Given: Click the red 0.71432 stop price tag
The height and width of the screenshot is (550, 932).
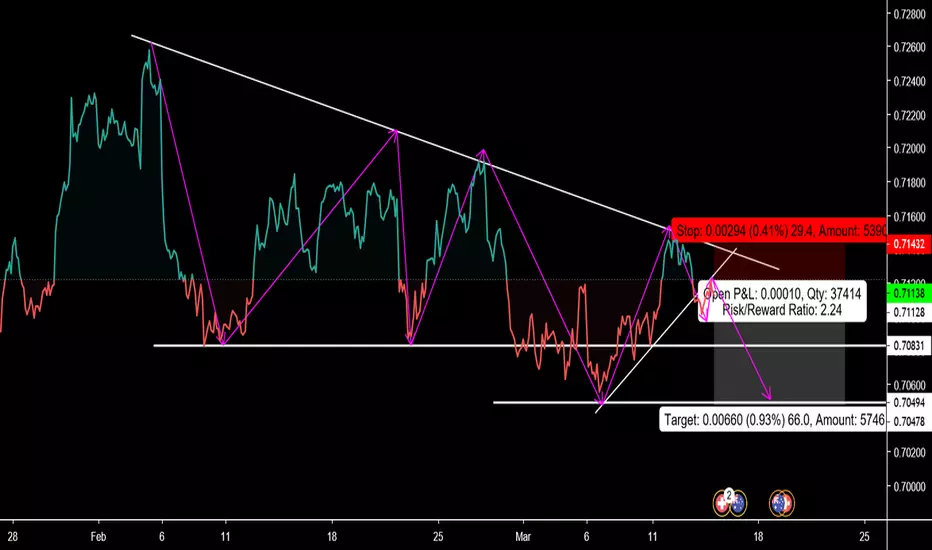Looking at the screenshot, I should coord(909,244).
